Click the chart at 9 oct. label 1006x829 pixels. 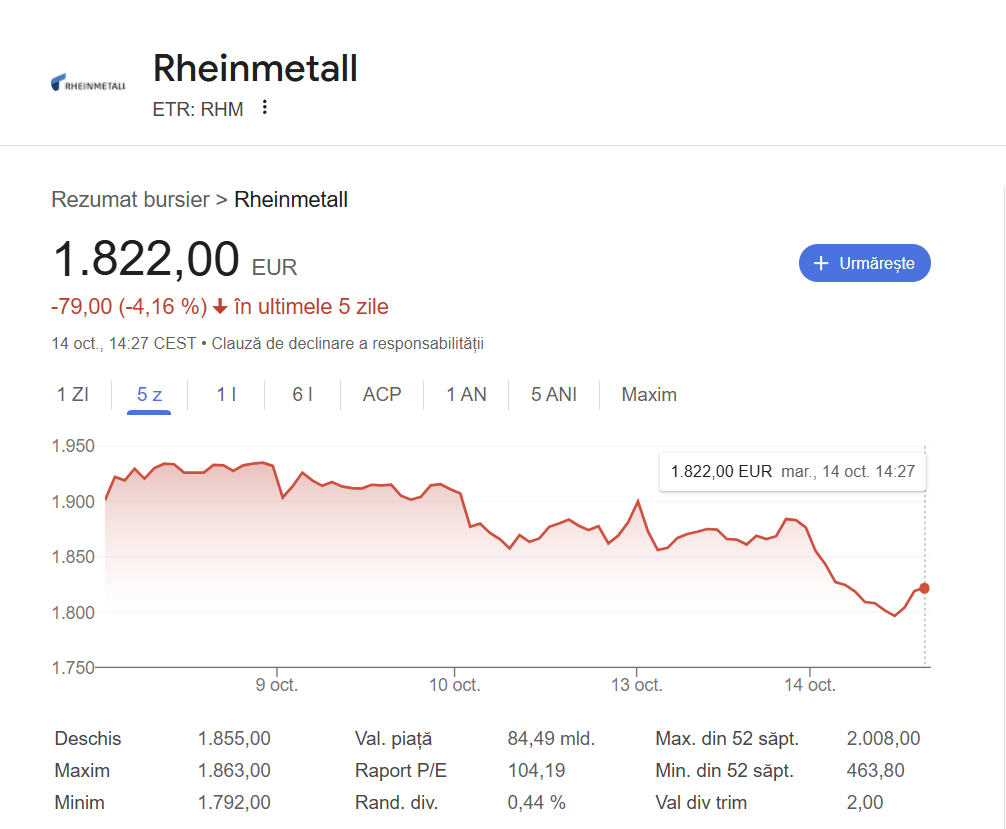[277, 685]
